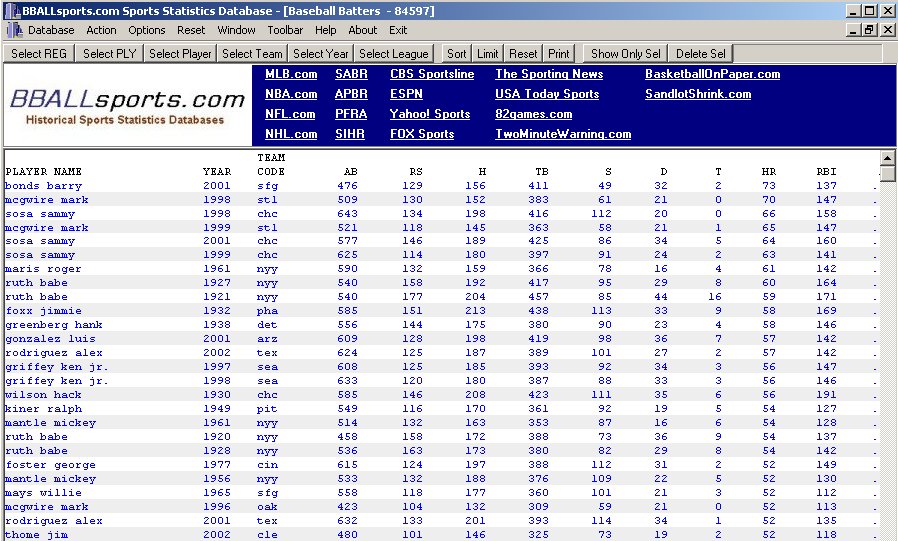Click the Select League button
The height and width of the screenshot is (541, 898).
pyautogui.click(x=393, y=54)
